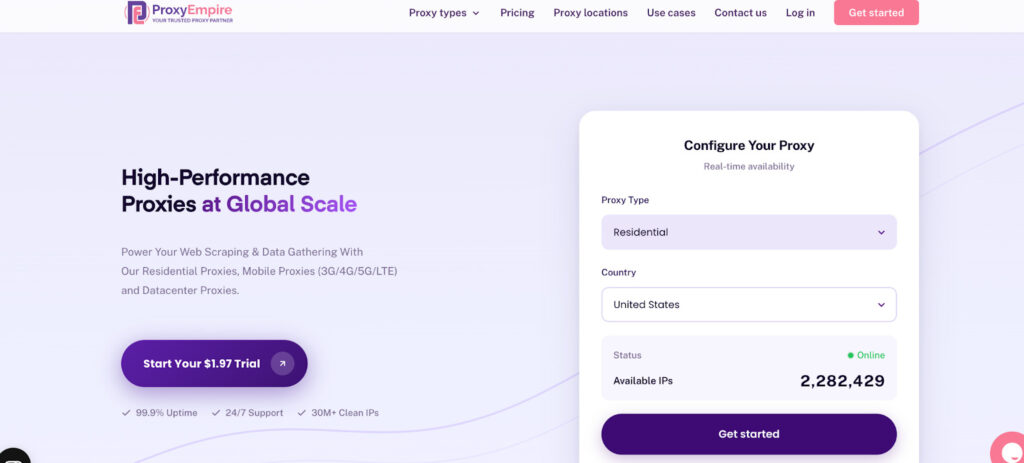Click the black circular widget in the bottom-left corner

pyautogui.click(x=12, y=456)
